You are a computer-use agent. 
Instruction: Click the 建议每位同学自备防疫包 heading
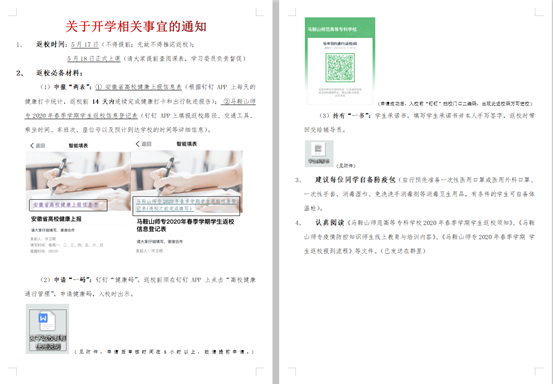[x=356, y=180]
